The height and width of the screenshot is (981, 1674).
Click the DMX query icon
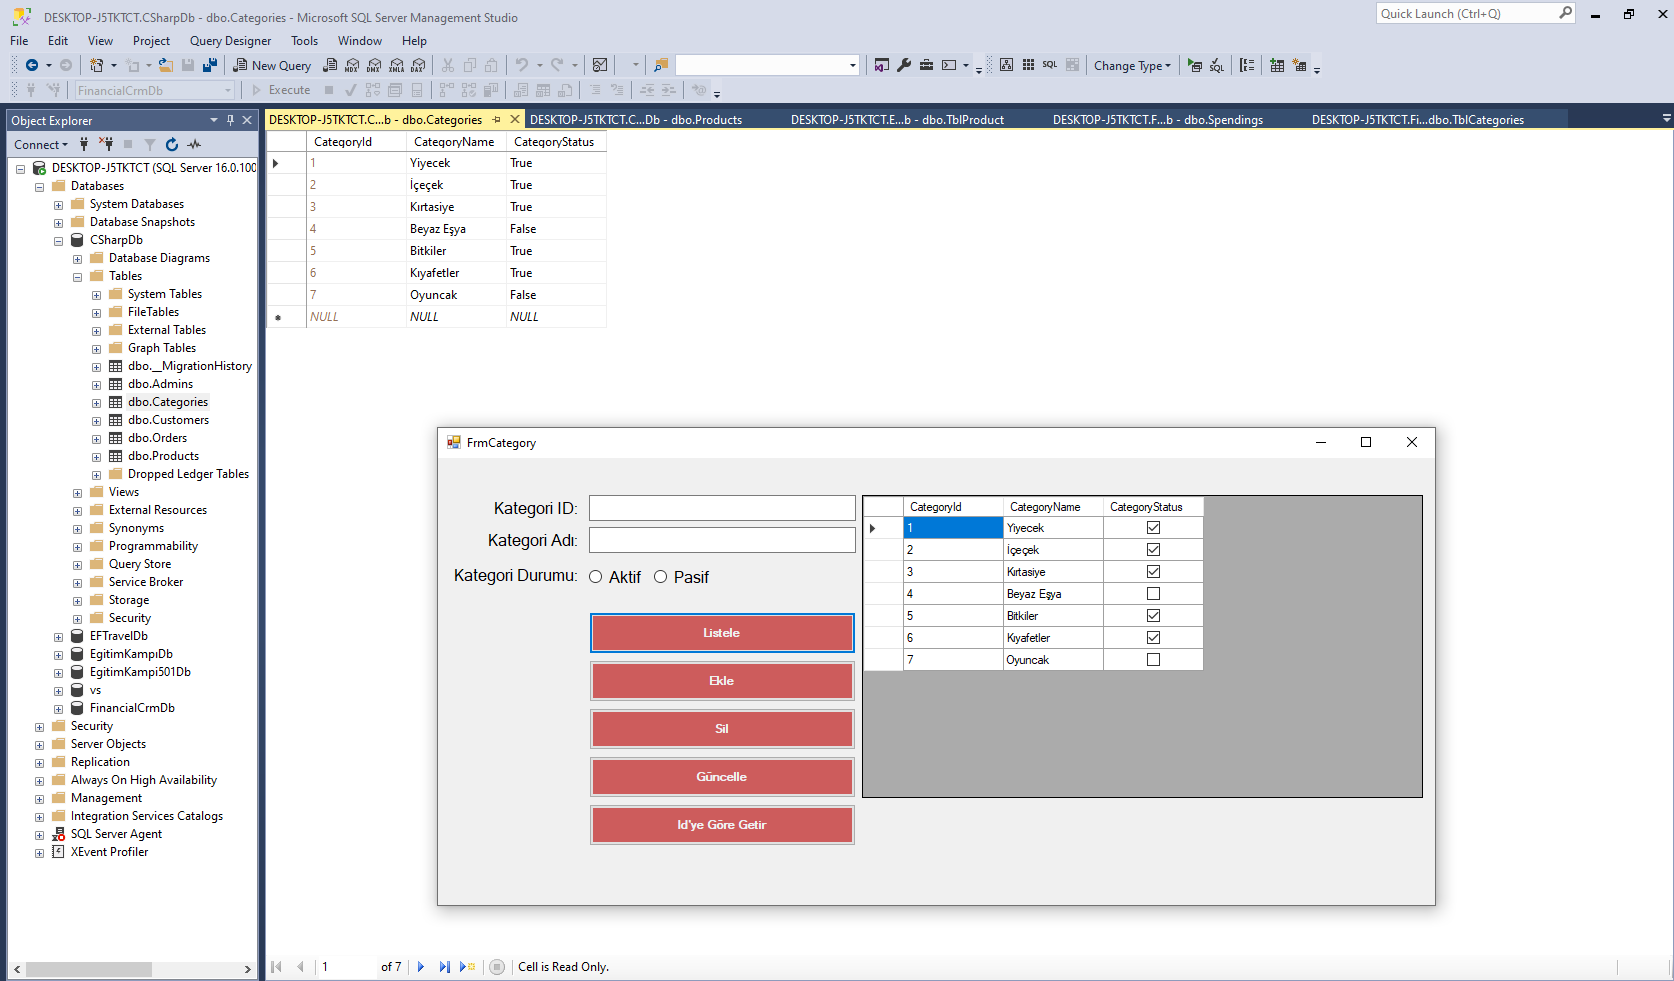(x=374, y=65)
